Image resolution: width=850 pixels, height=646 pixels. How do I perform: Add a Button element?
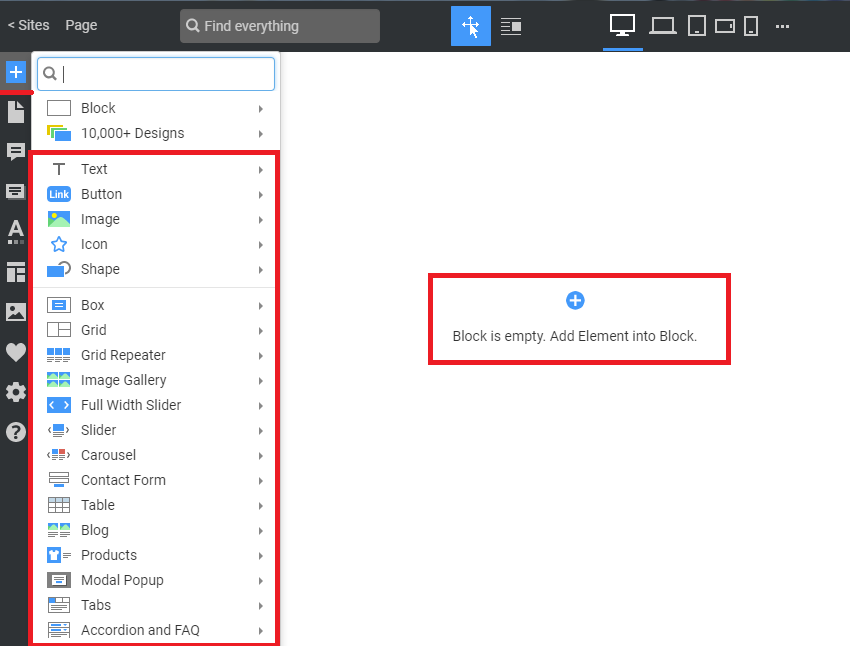point(156,194)
